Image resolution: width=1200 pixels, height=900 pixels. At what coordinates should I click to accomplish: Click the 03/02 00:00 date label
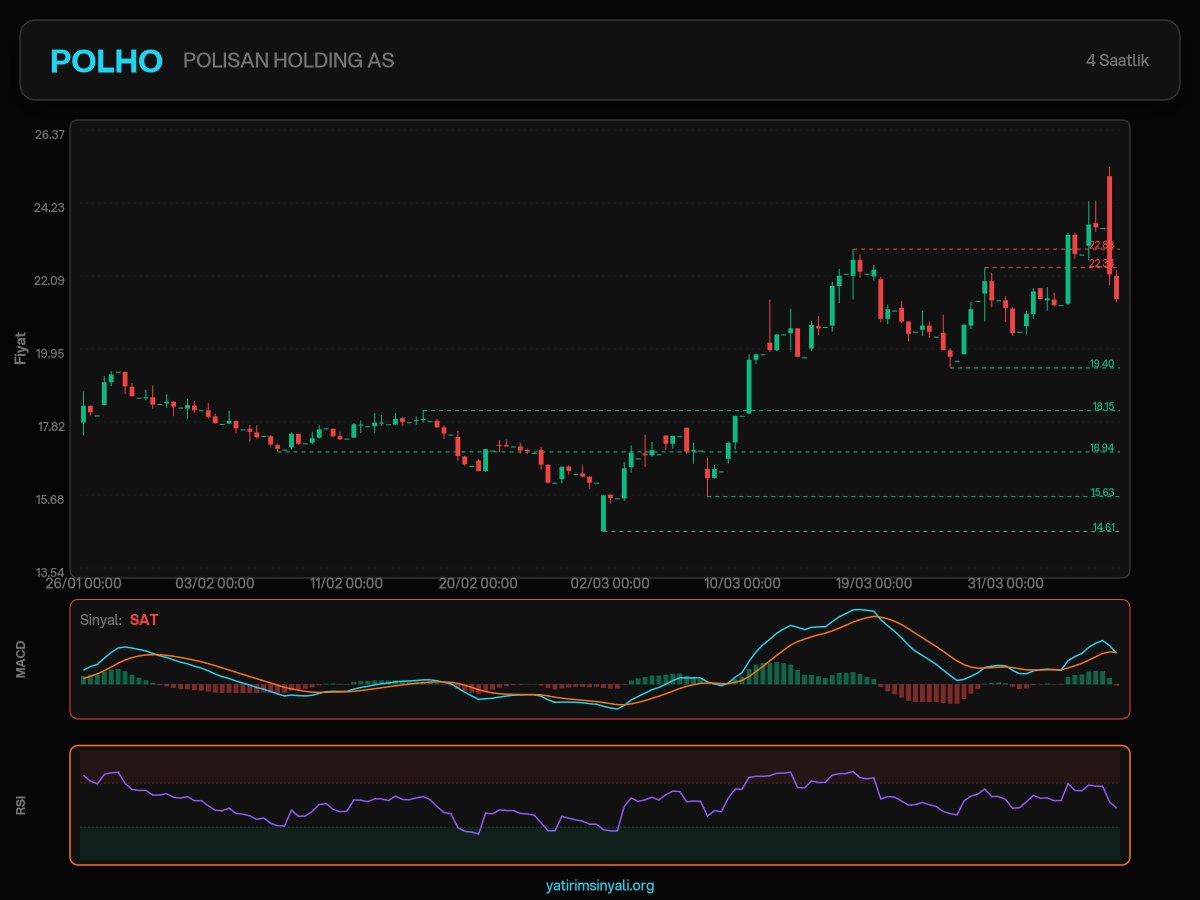215,583
